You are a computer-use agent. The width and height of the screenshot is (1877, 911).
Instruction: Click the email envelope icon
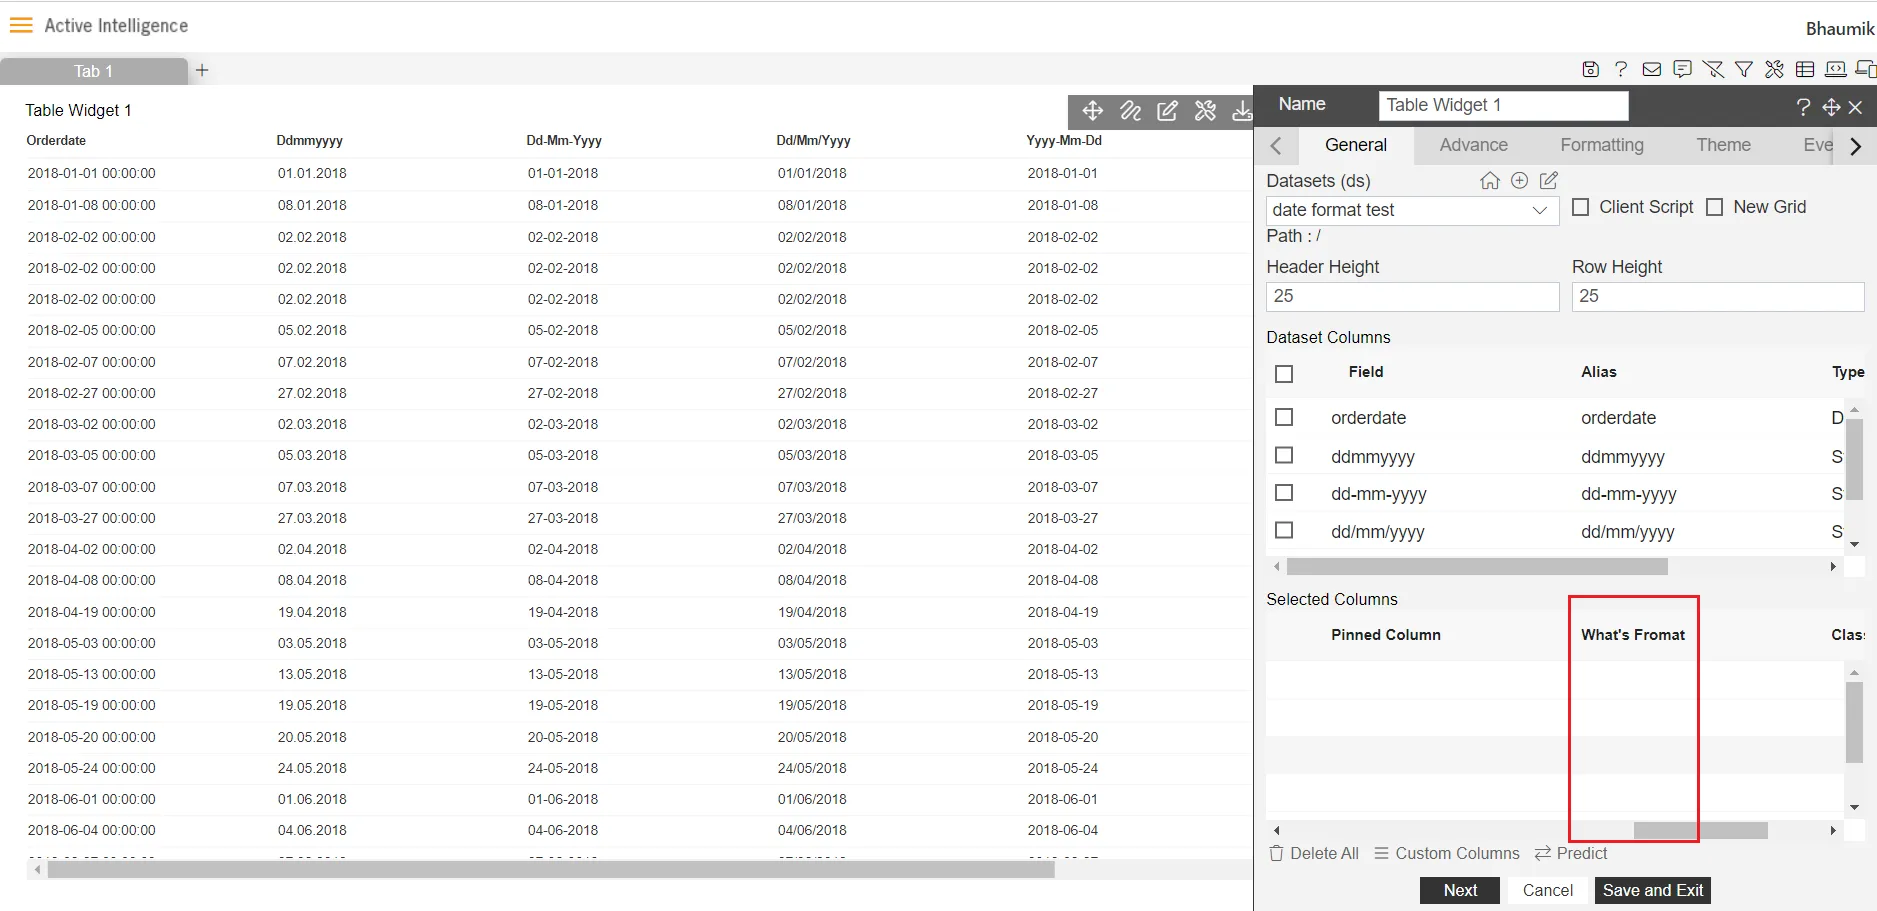[1652, 69]
